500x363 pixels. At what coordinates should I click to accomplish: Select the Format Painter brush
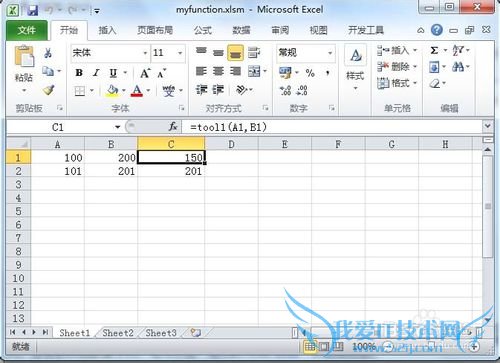(48, 90)
